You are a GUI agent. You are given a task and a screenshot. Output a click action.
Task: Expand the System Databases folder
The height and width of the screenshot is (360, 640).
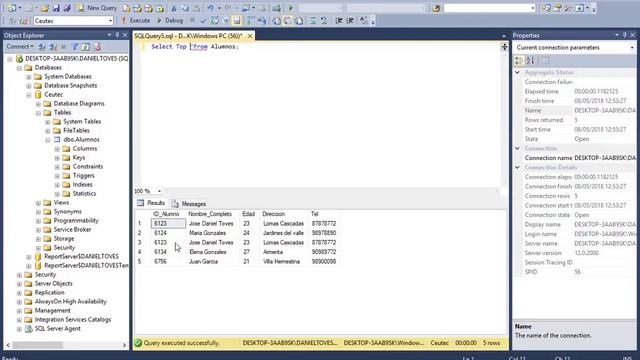pyautogui.click(x=29, y=77)
